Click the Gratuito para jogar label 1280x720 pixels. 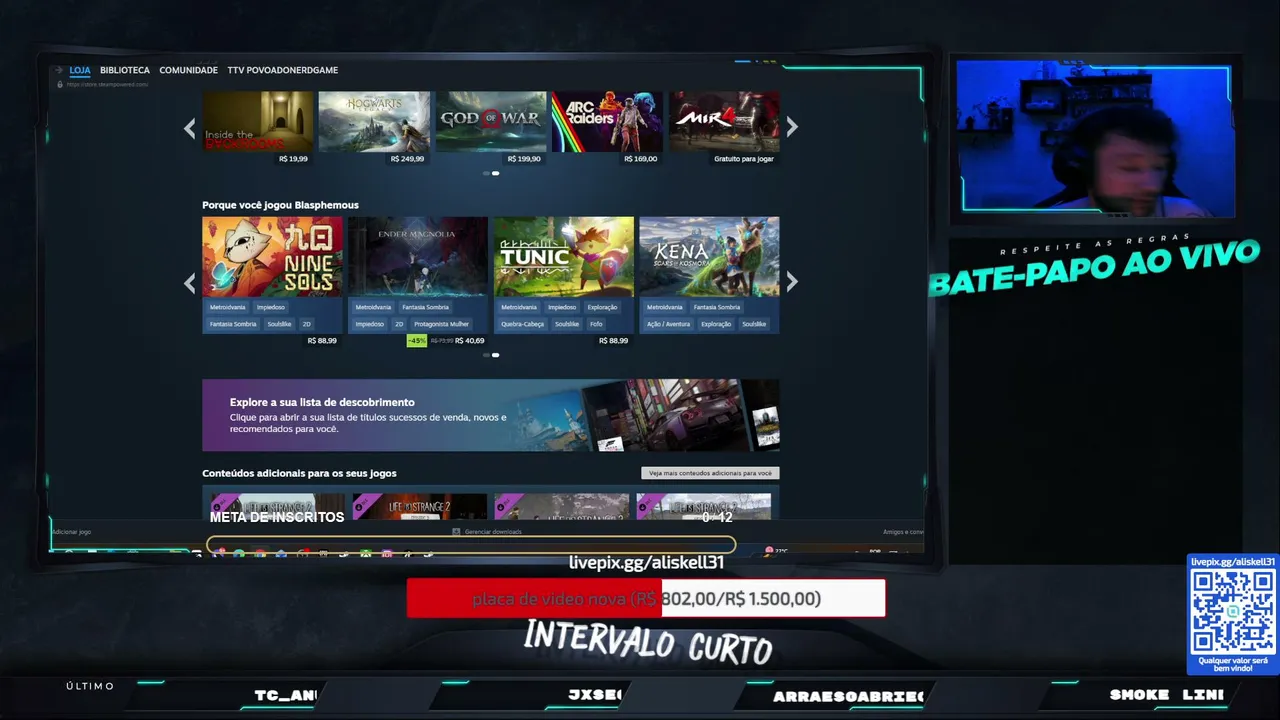coord(744,159)
